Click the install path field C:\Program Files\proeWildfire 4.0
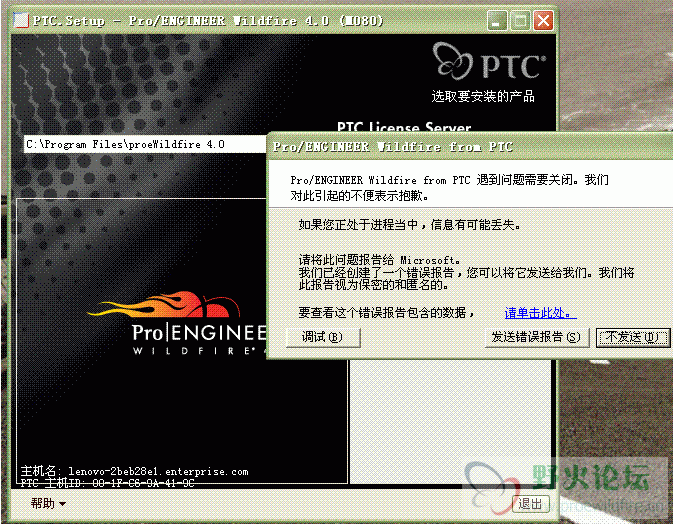The height and width of the screenshot is (524, 673). pyautogui.click(x=145, y=144)
